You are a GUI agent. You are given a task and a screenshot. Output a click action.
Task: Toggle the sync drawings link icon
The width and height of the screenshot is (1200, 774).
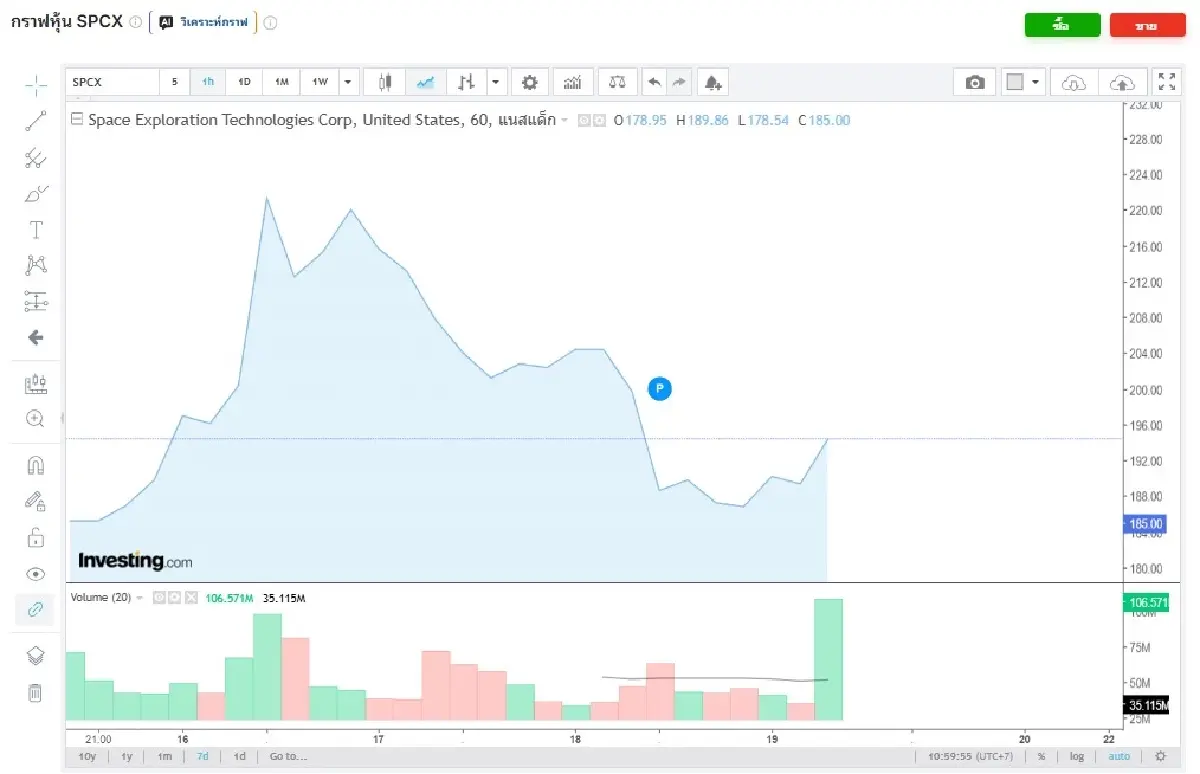(35, 609)
